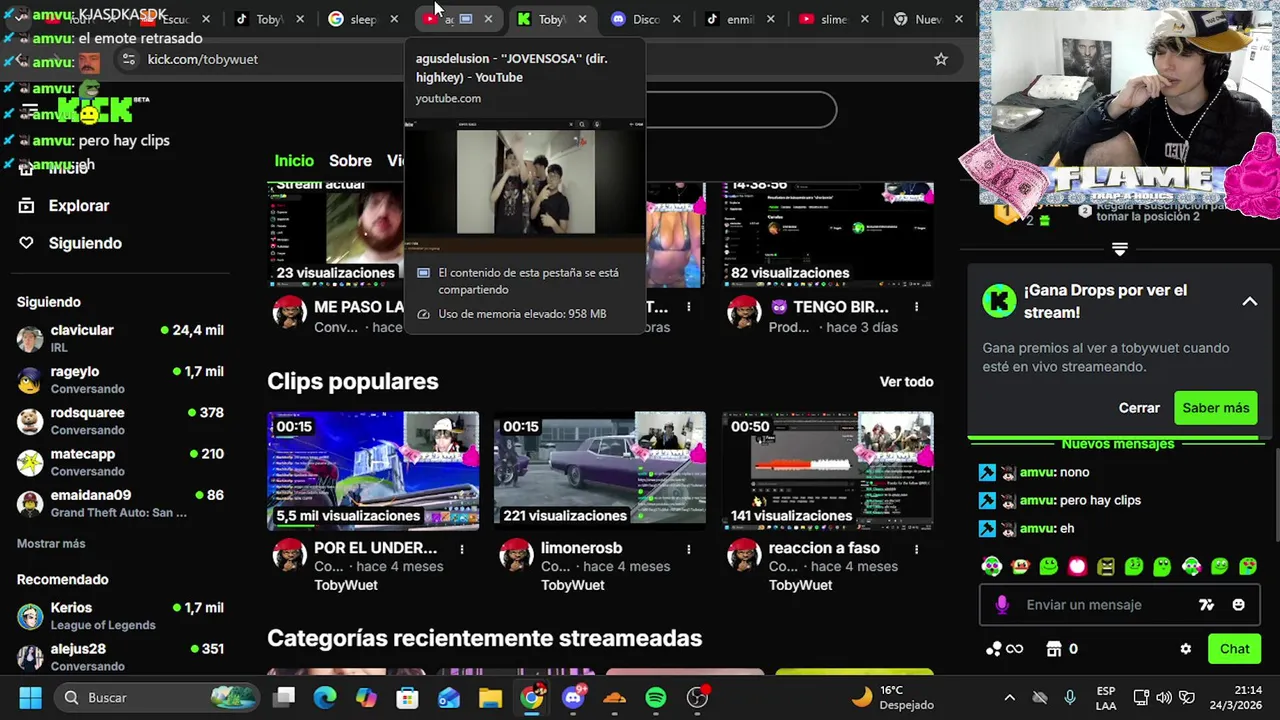Open site info icon beside kick.com URL
This screenshot has width=1280, height=720.
coord(128,59)
